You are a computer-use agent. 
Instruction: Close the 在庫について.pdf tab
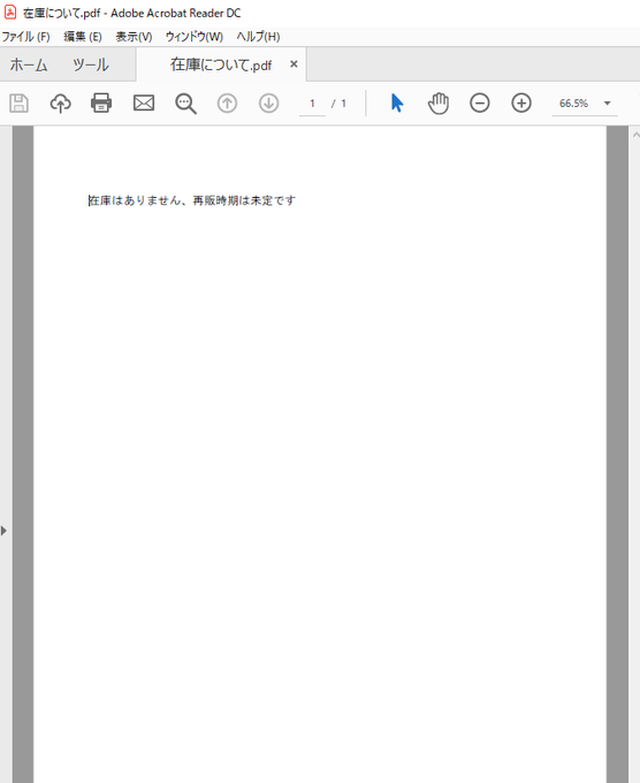294,64
